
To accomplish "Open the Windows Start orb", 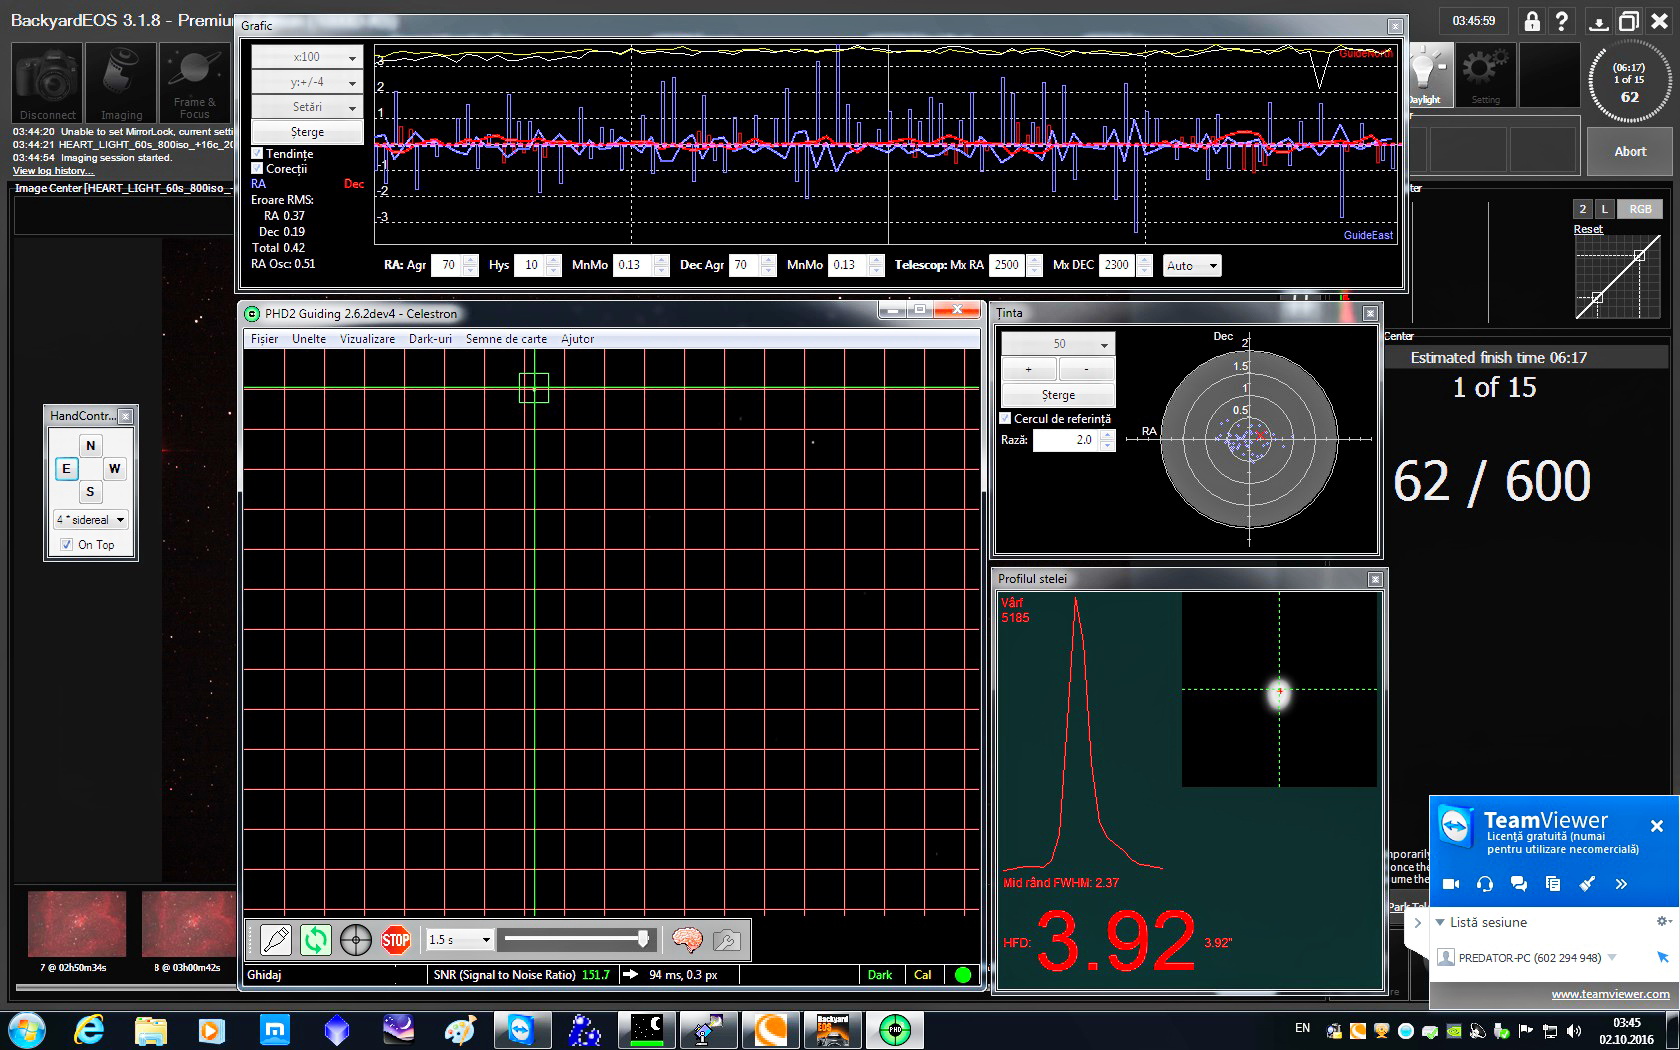I will tap(25, 1030).
